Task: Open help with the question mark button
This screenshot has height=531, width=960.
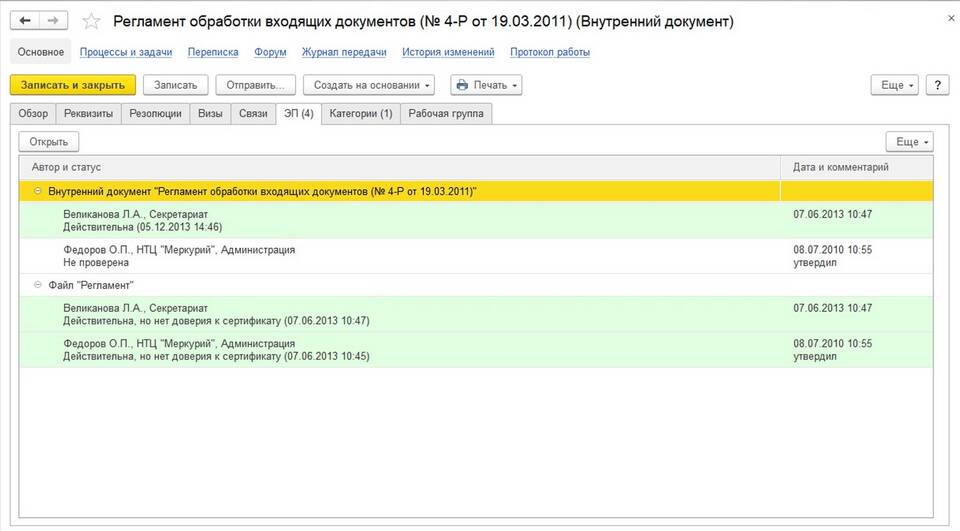Action: 937,85
